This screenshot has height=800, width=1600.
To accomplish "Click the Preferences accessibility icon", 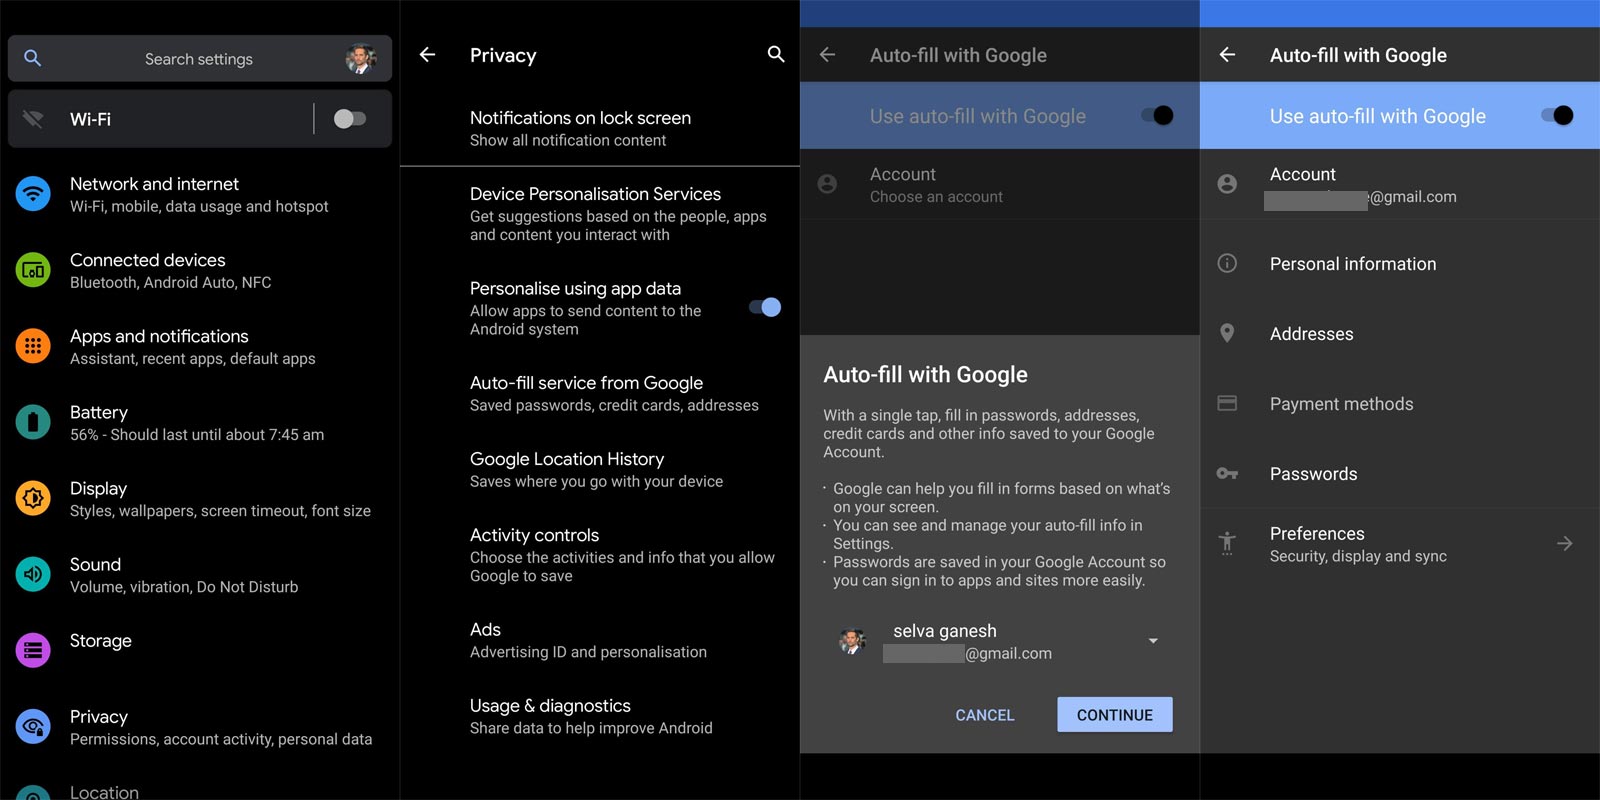I will (x=1227, y=543).
